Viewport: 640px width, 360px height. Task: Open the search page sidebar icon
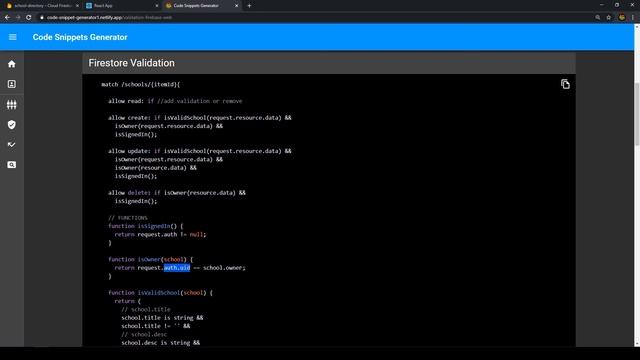(11, 165)
